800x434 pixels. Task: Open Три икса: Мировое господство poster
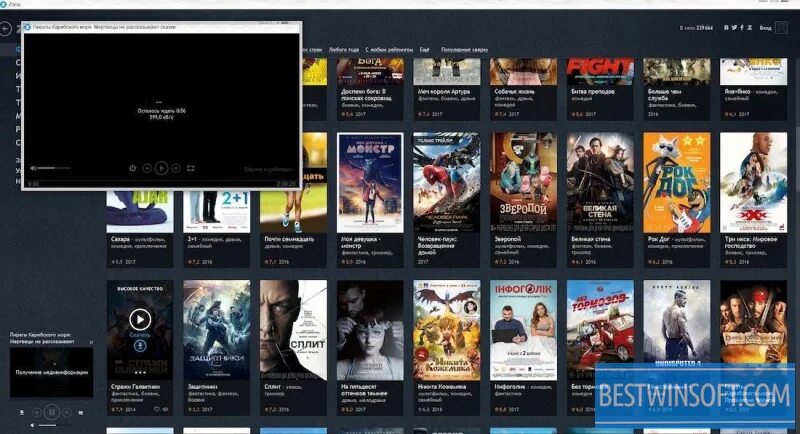click(754, 183)
